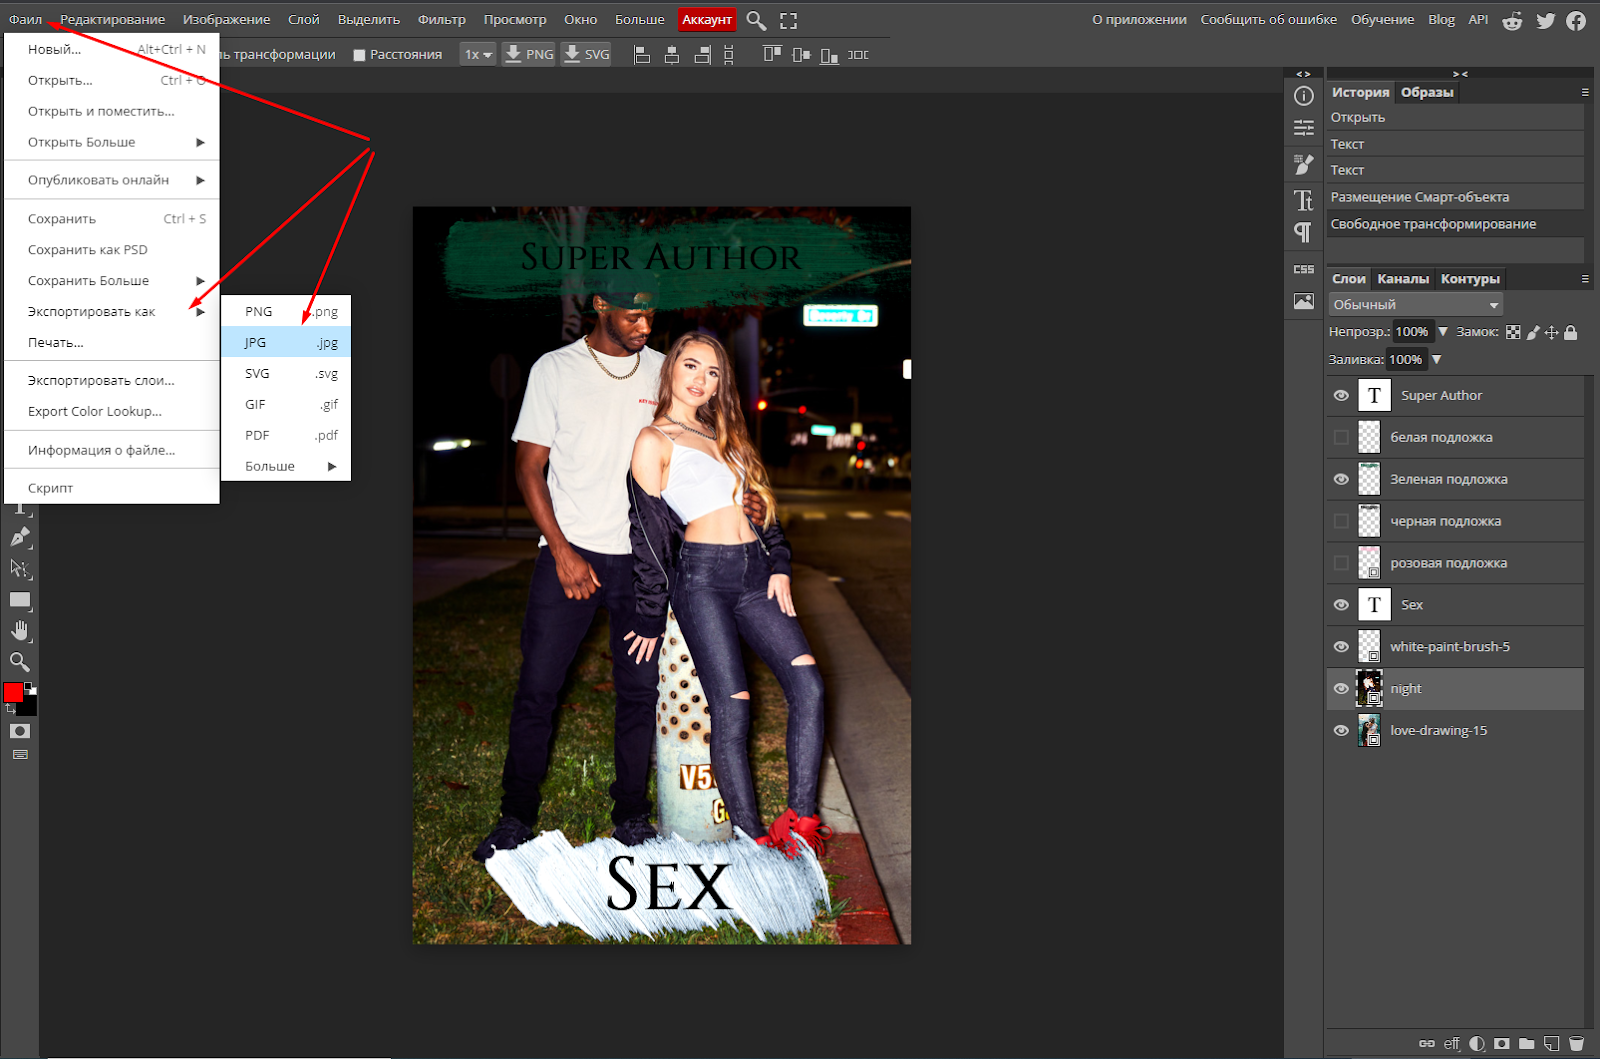Click the delete layer trash icon
This screenshot has height=1059, width=1600.
1576,1043
